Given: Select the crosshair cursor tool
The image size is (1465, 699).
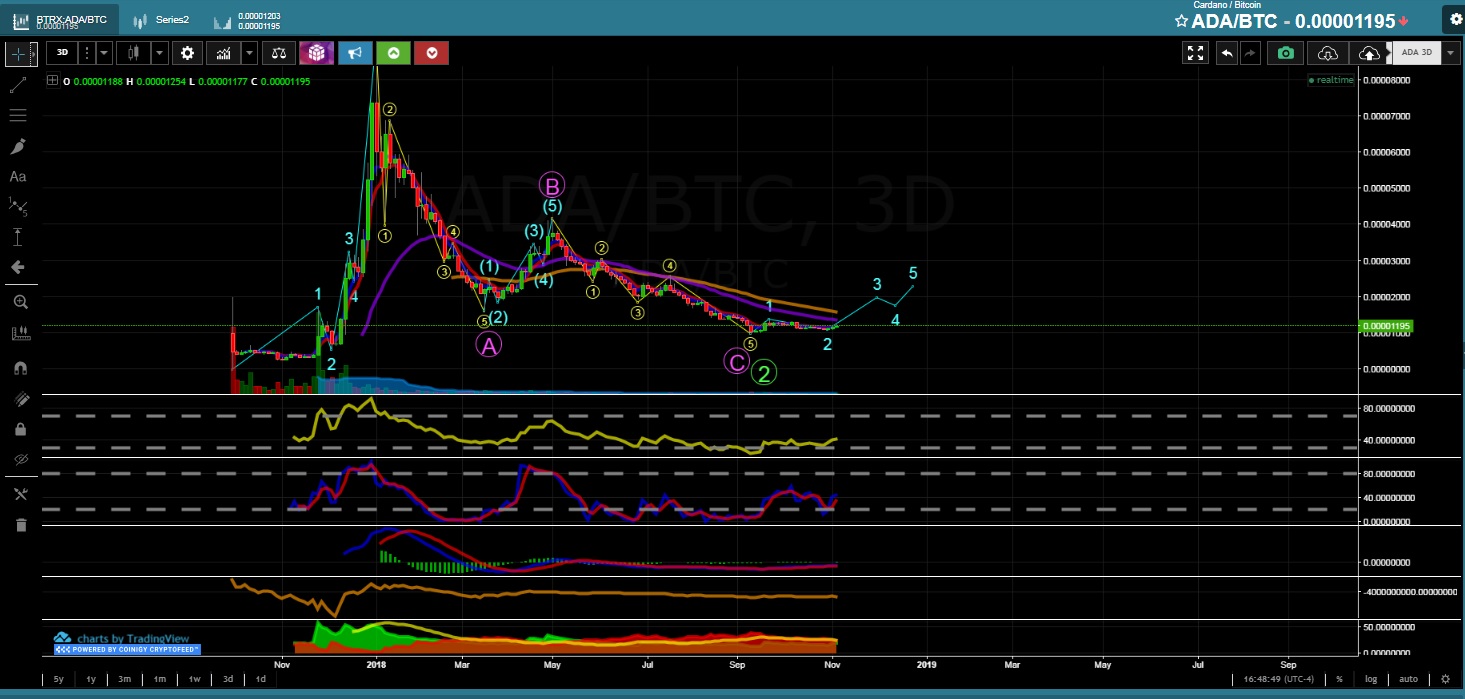Looking at the screenshot, I should [x=18, y=53].
